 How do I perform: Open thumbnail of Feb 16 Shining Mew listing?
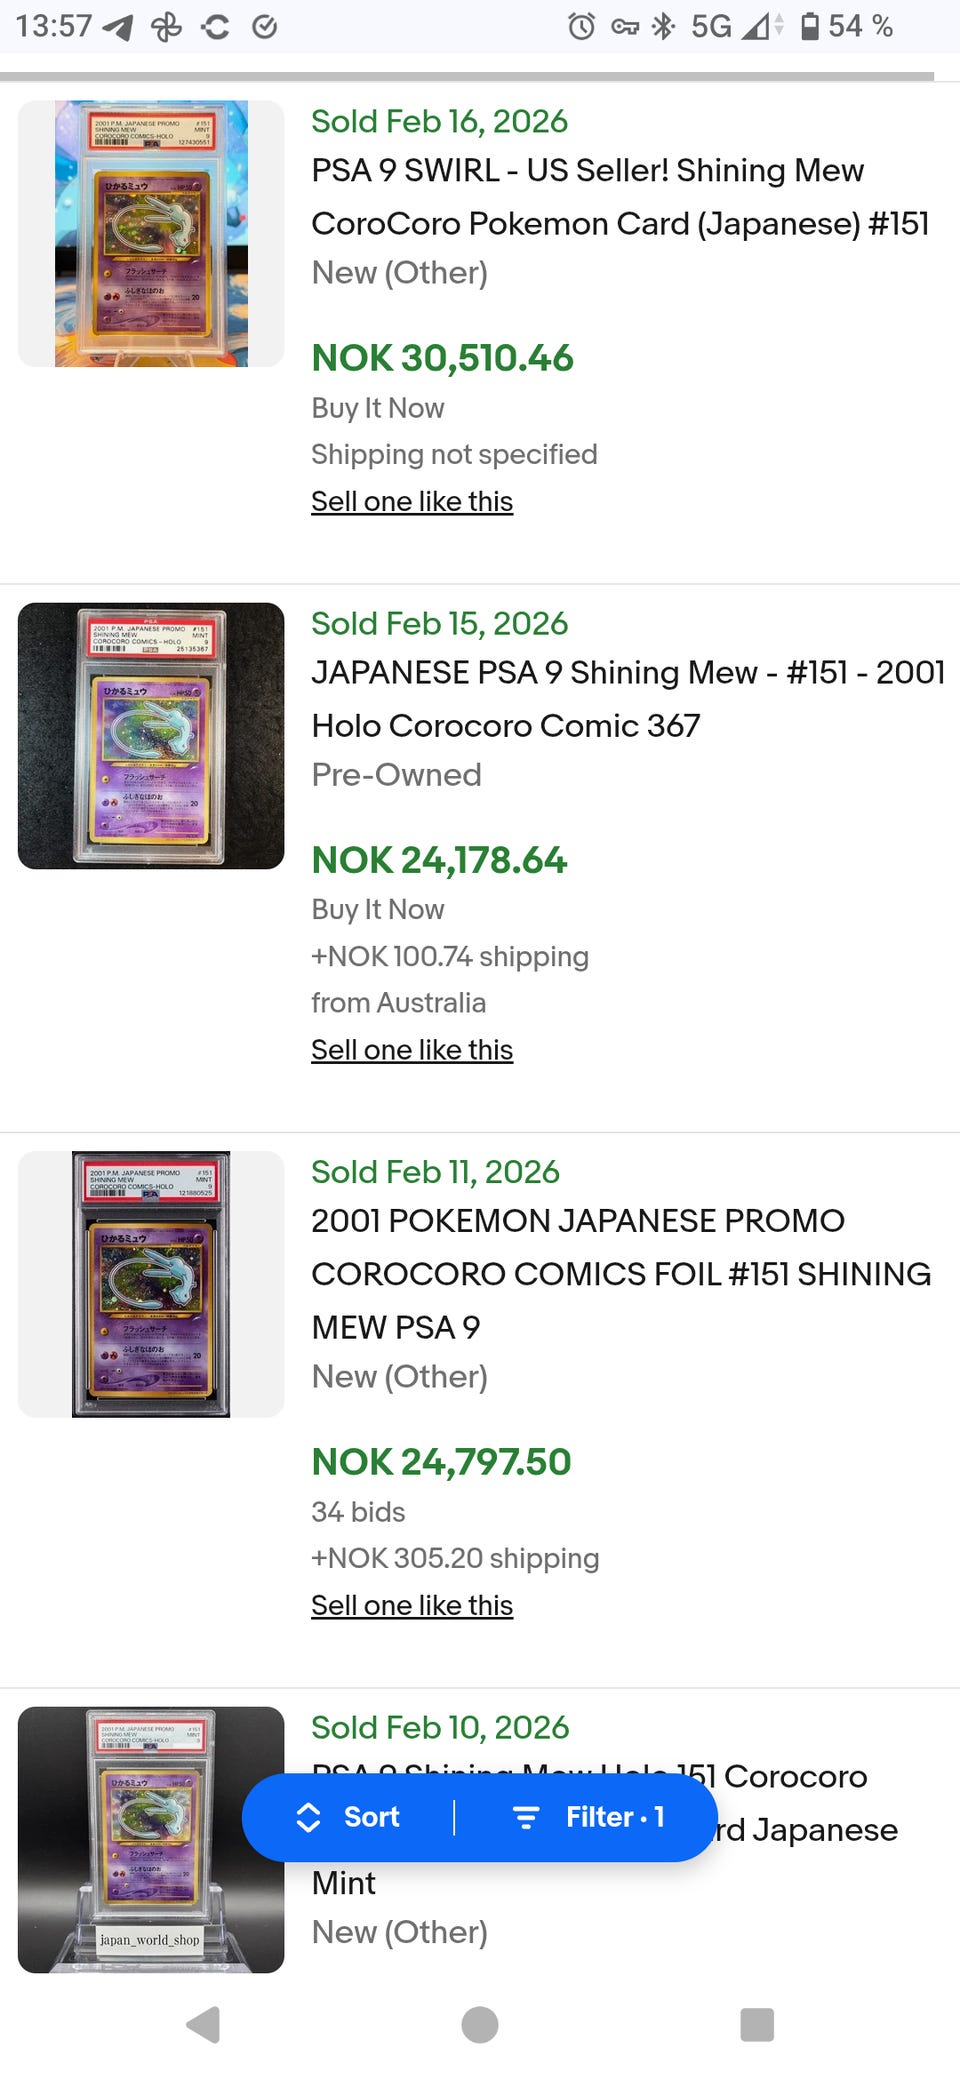[x=151, y=233]
